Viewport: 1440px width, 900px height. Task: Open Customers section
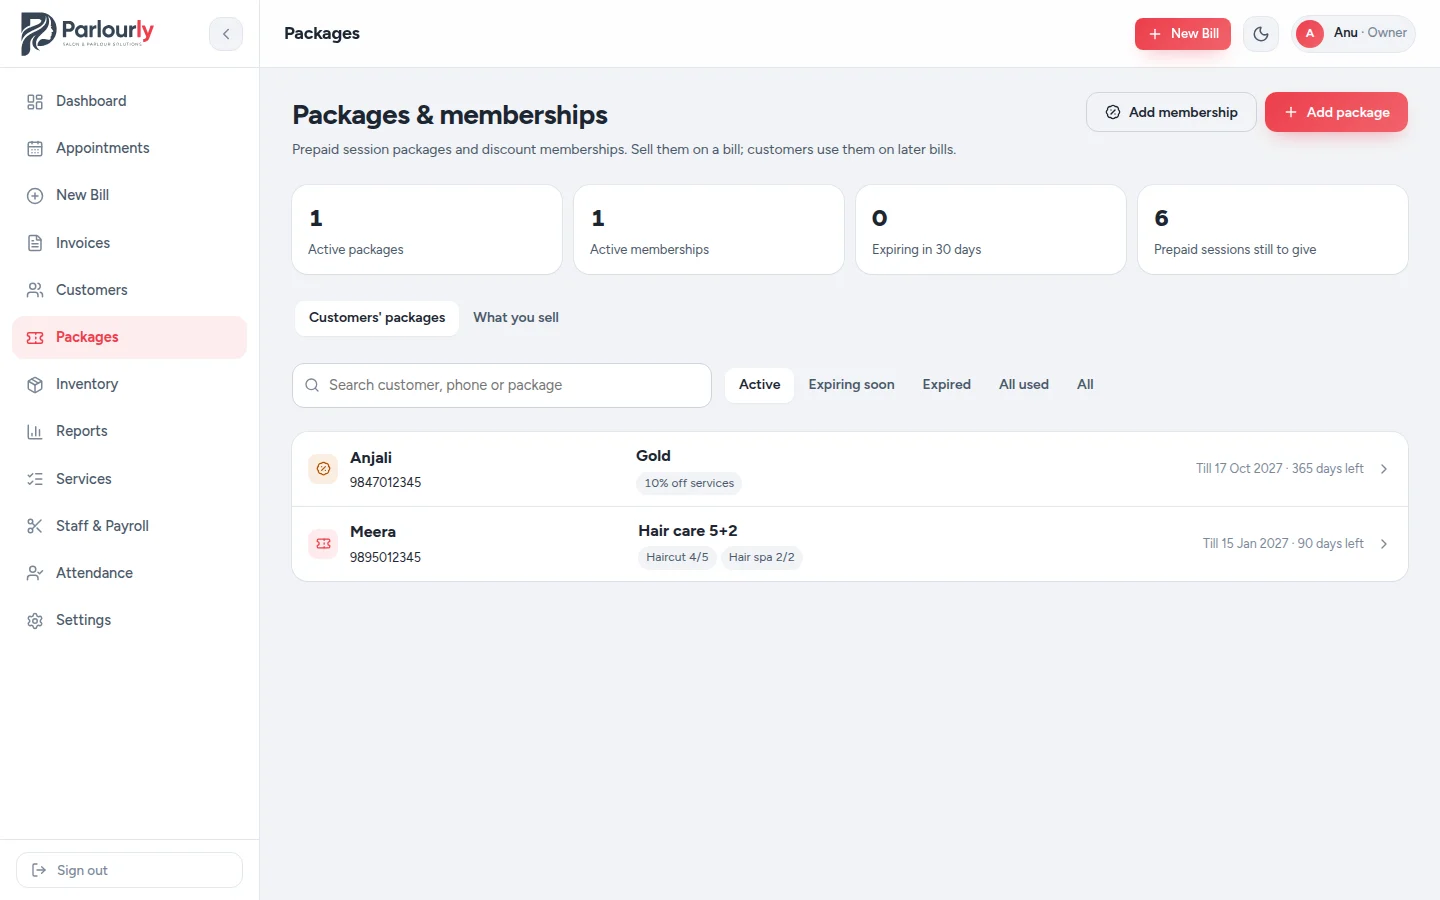129,290
